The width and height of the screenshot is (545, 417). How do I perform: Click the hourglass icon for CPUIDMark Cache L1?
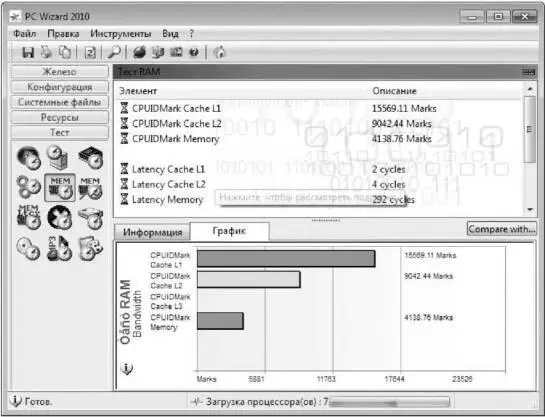point(124,108)
